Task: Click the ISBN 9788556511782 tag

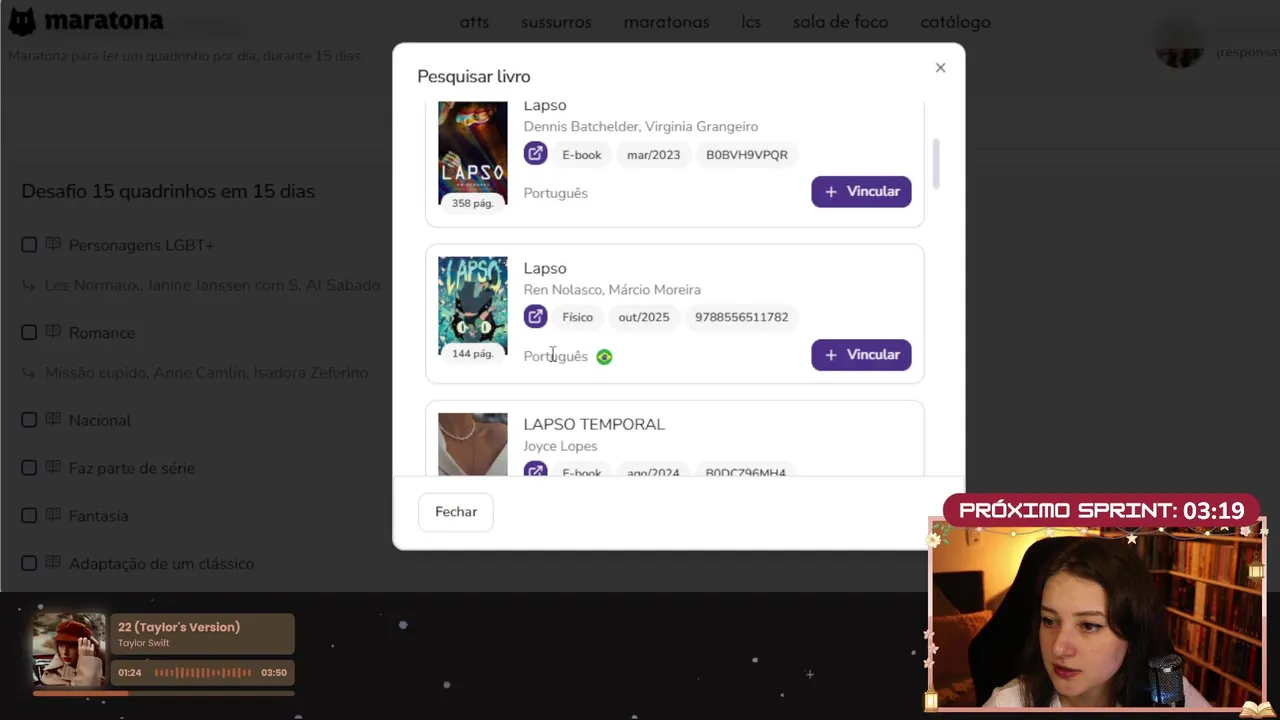Action: point(741,317)
